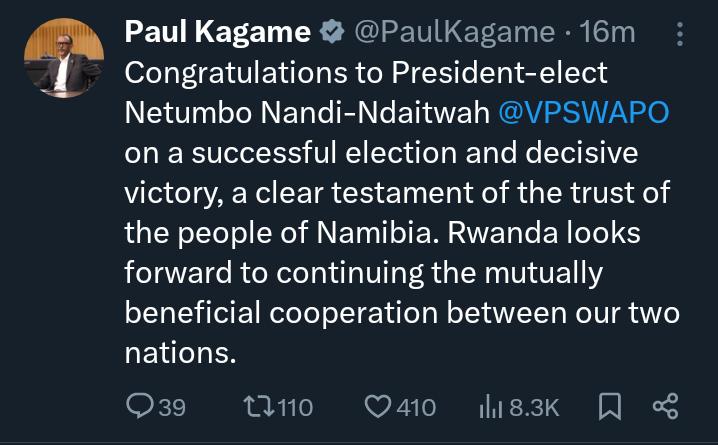Click the like count 410

[414, 407]
